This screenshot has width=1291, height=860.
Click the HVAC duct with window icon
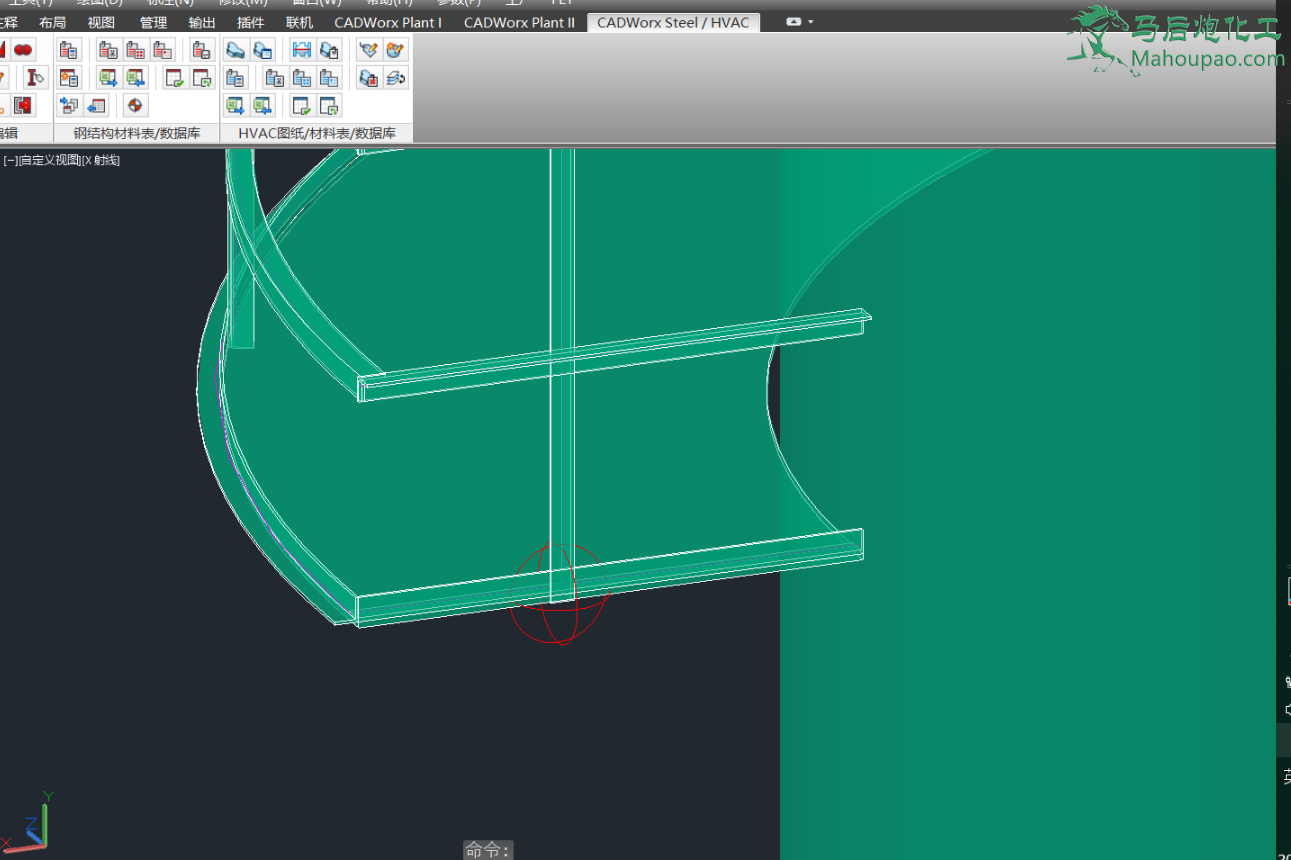262,49
